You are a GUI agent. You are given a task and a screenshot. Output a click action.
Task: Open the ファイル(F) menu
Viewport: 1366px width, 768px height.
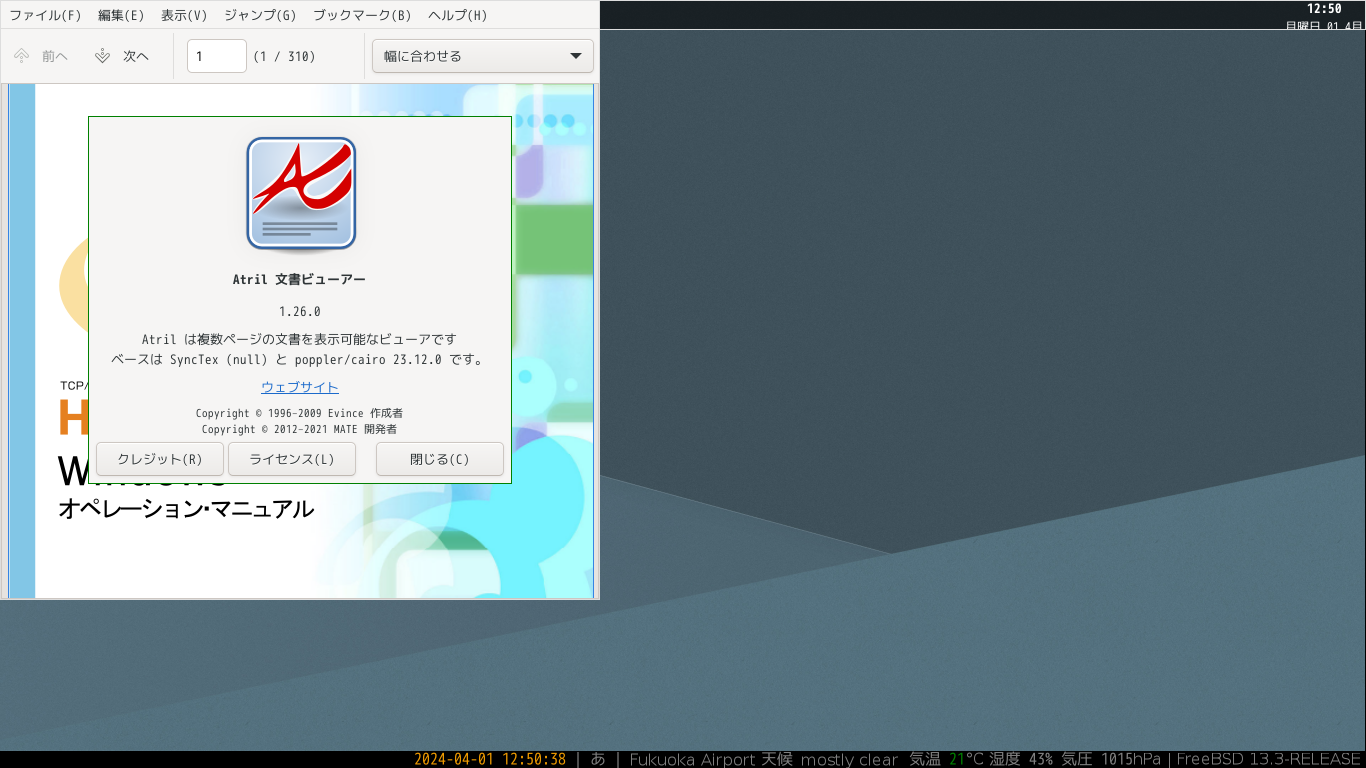[x=45, y=15]
